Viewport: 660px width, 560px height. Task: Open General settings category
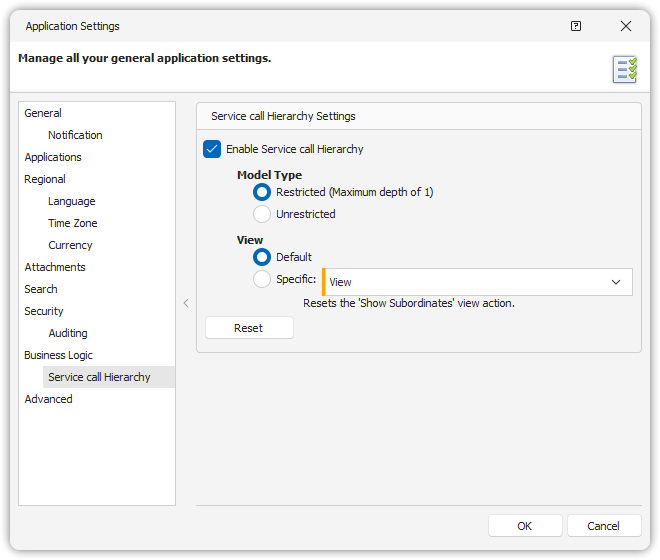43,113
